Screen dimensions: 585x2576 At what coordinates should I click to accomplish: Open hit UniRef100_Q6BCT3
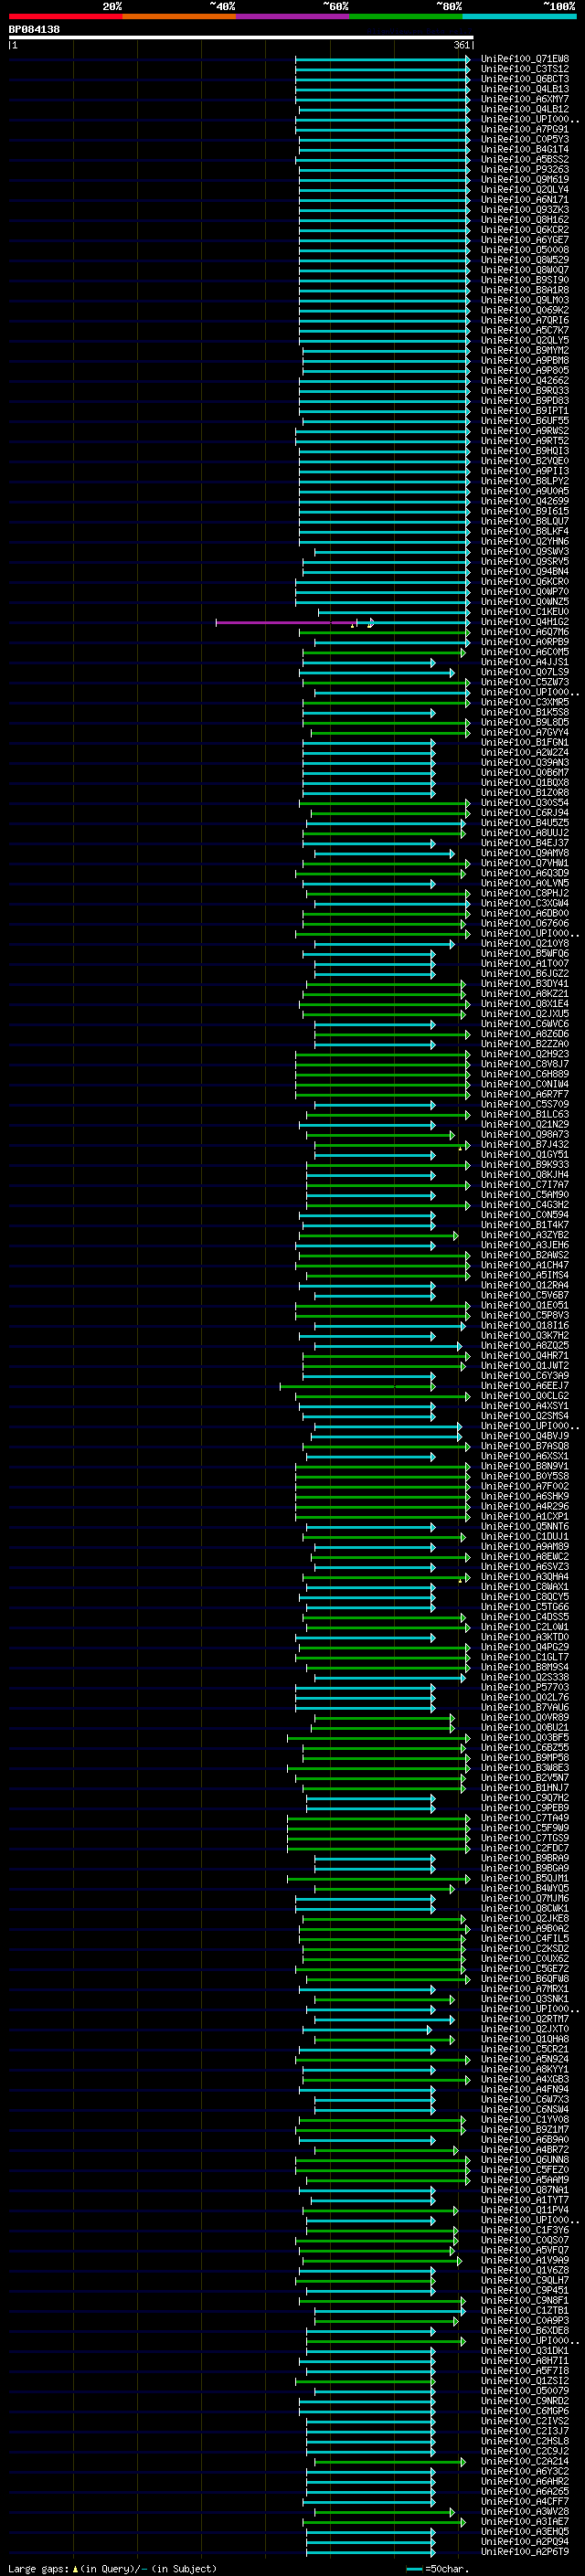(x=525, y=79)
